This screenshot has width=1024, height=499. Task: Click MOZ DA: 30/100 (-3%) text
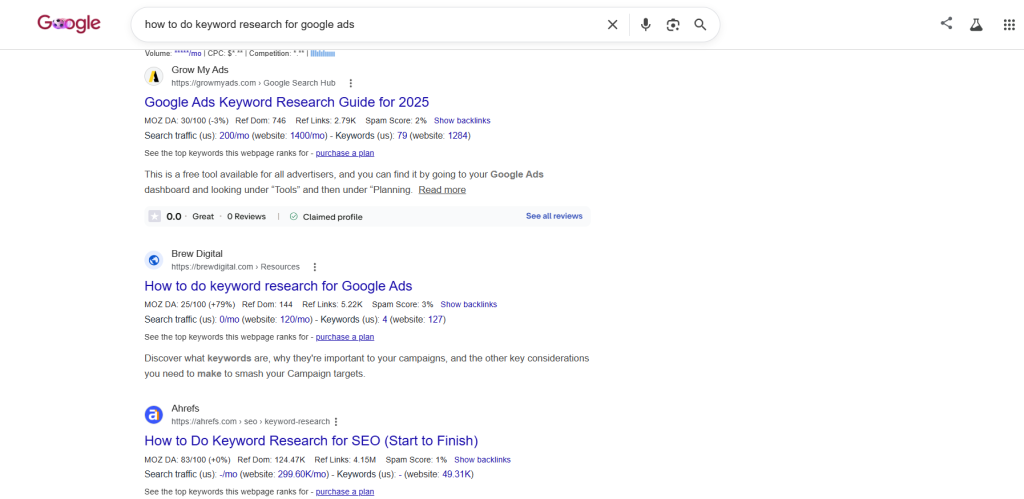(x=186, y=121)
